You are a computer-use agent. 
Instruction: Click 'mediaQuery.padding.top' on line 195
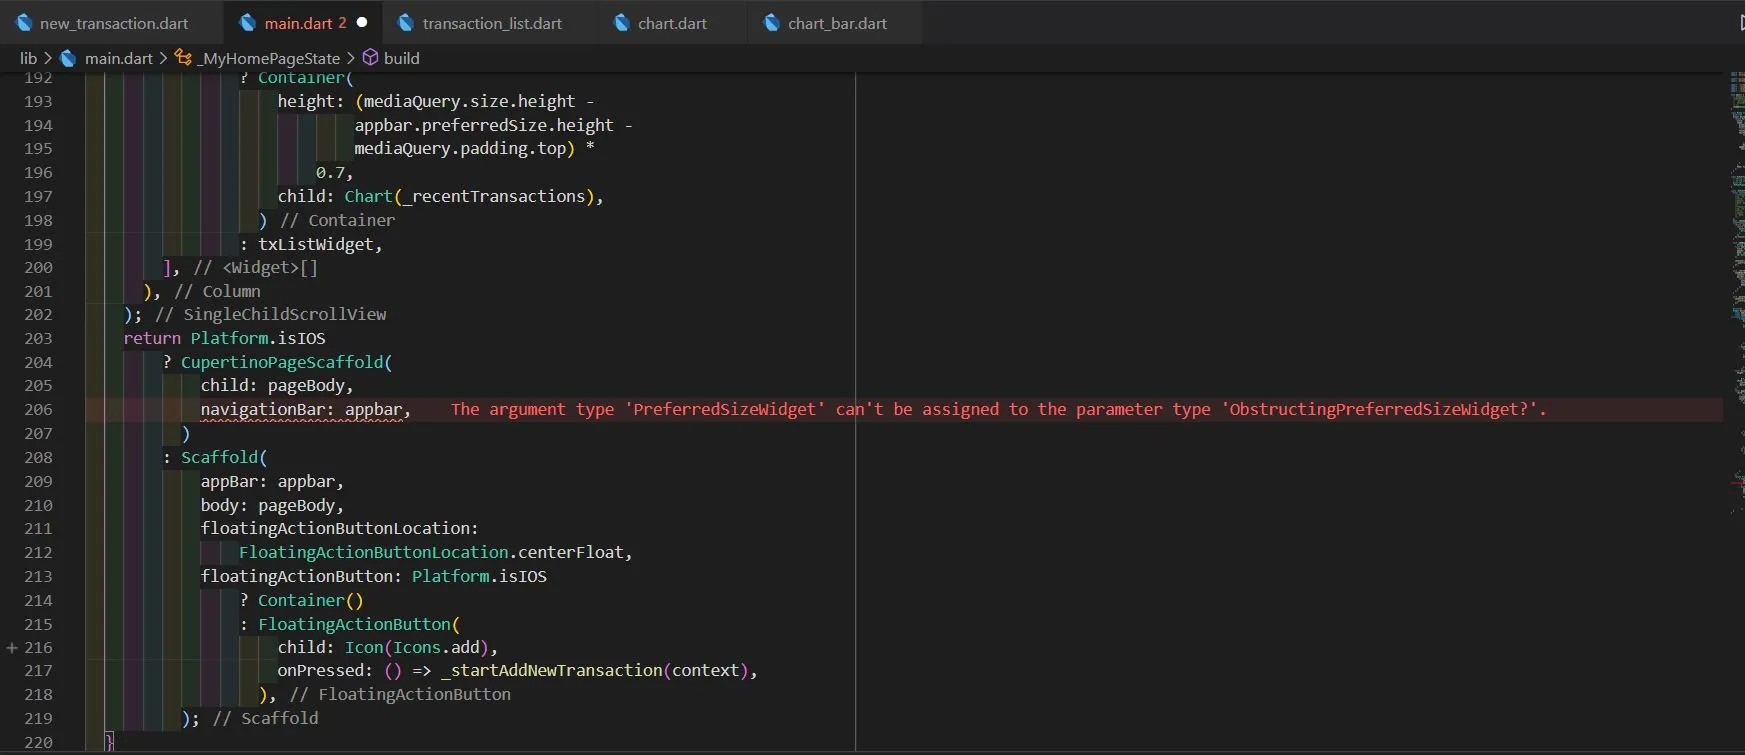click(x=460, y=148)
